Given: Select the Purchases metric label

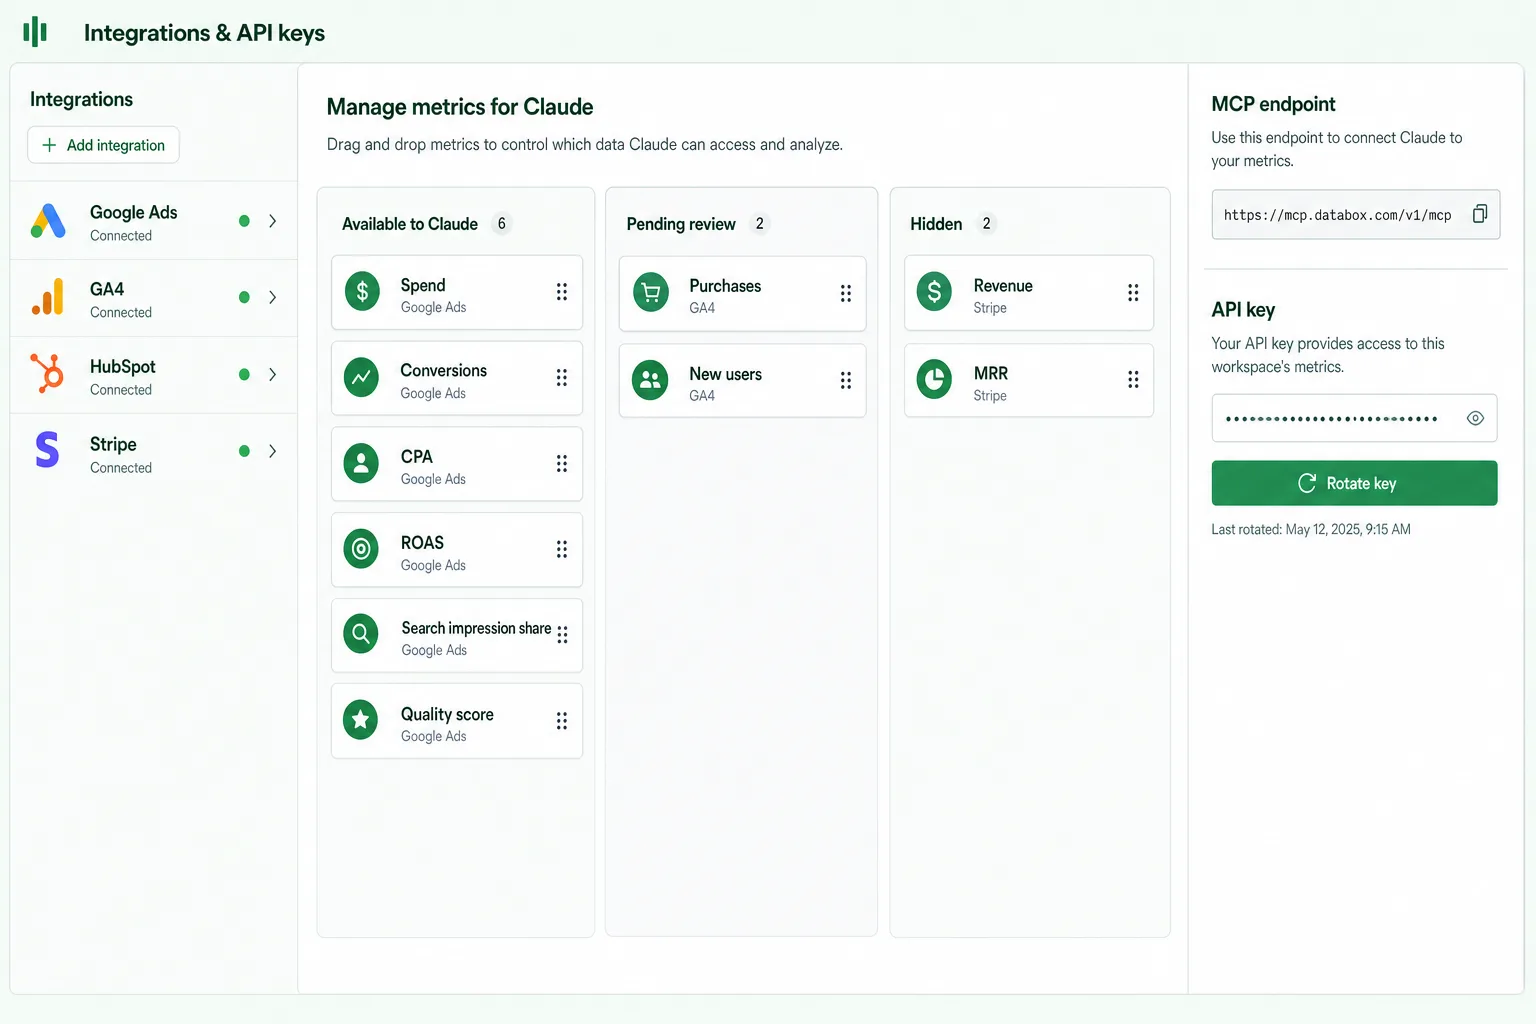Looking at the screenshot, I should click(x=725, y=286).
